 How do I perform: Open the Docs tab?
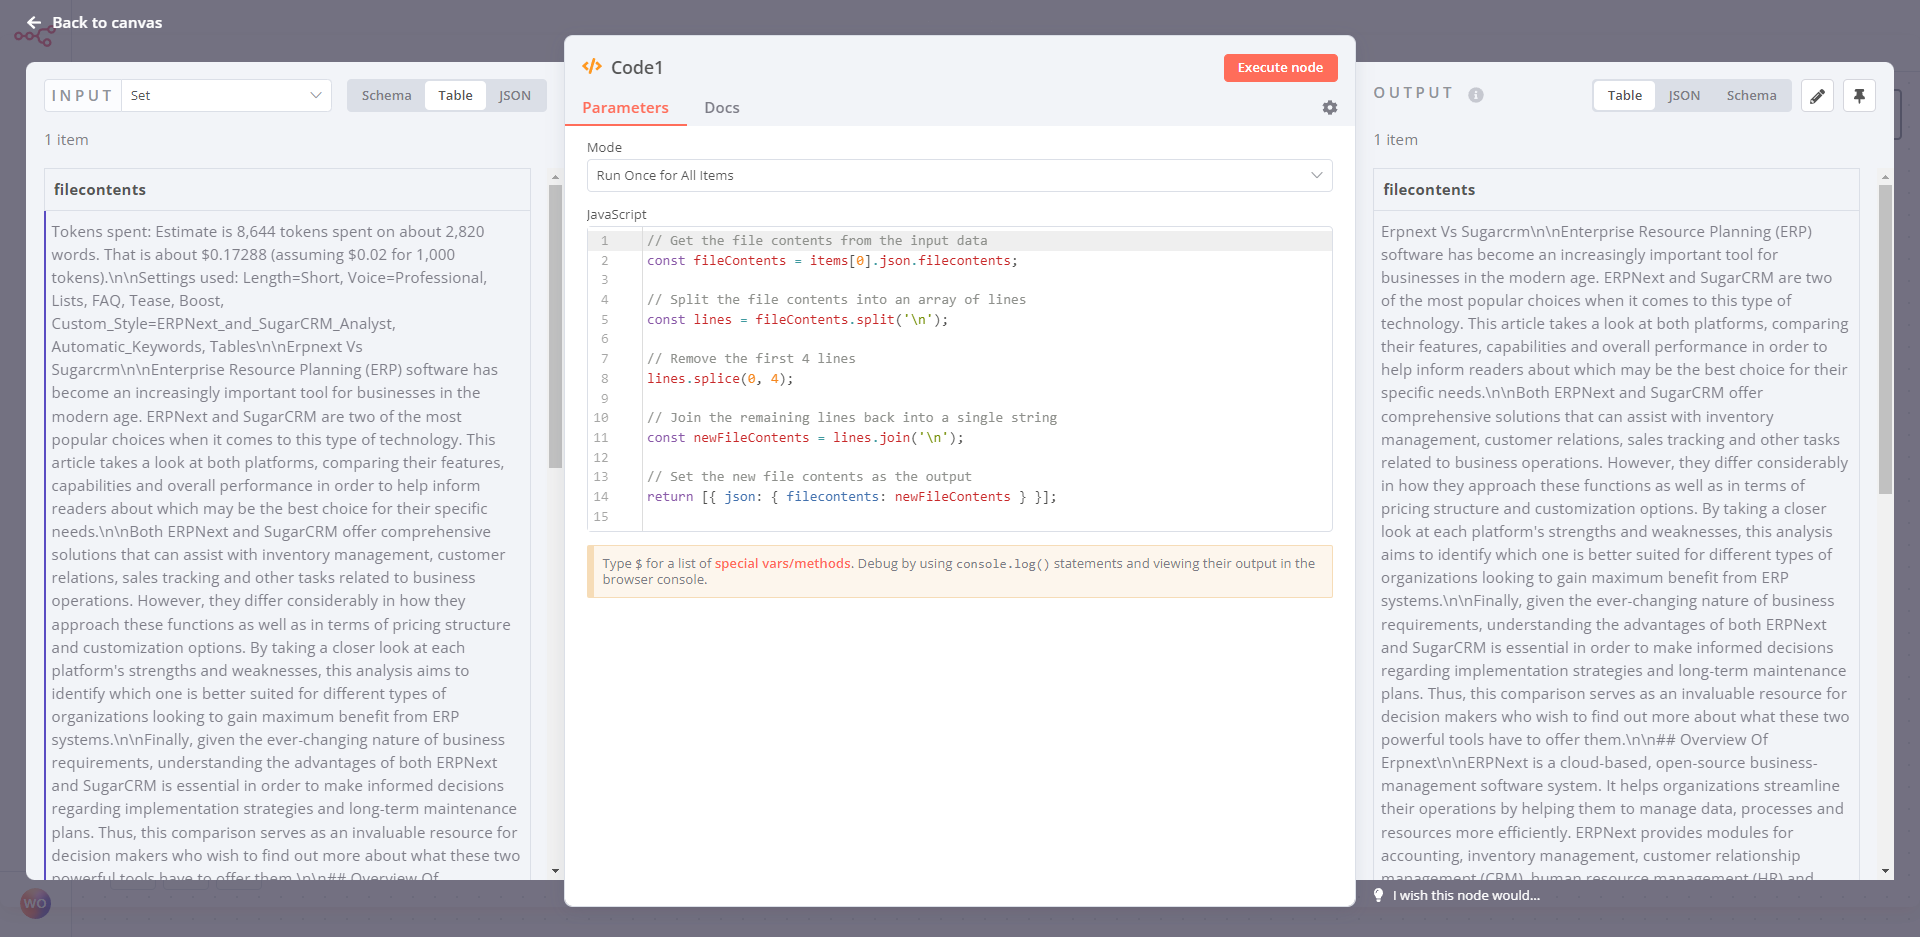point(721,108)
